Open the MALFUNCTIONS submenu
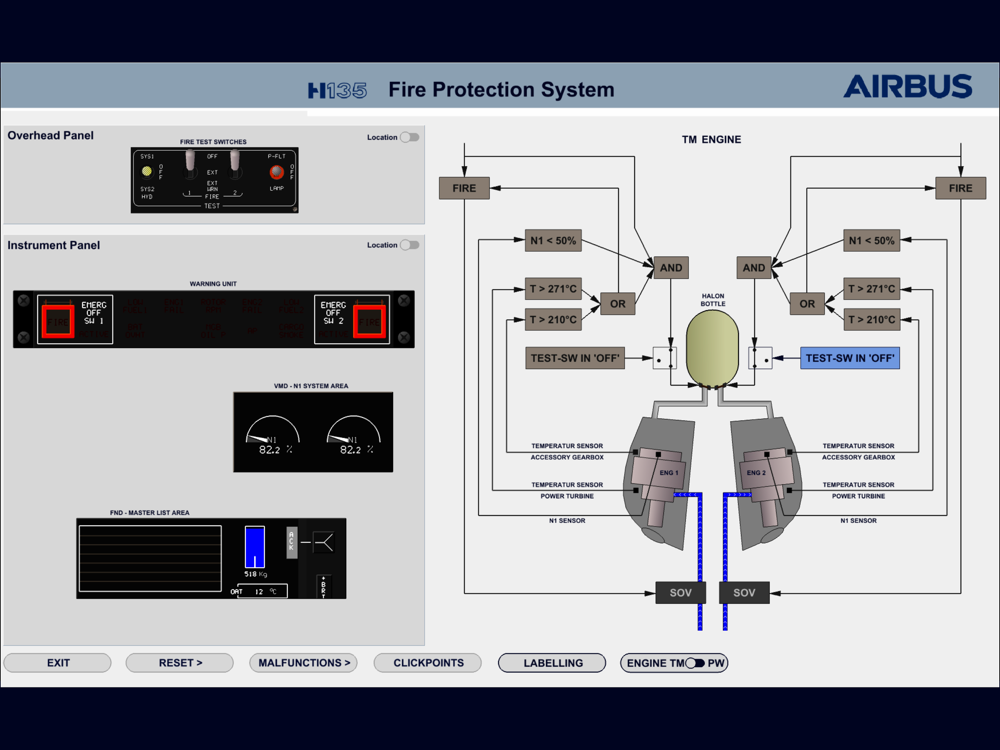This screenshot has height=750, width=1000. 304,663
